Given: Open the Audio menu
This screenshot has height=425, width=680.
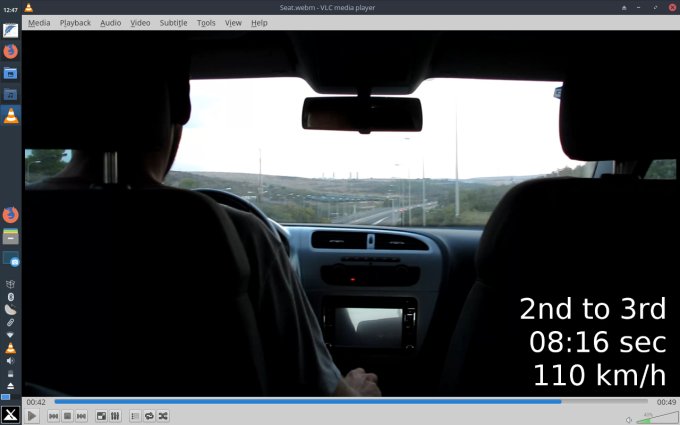Looking at the screenshot, I should (x=111, y=23).
